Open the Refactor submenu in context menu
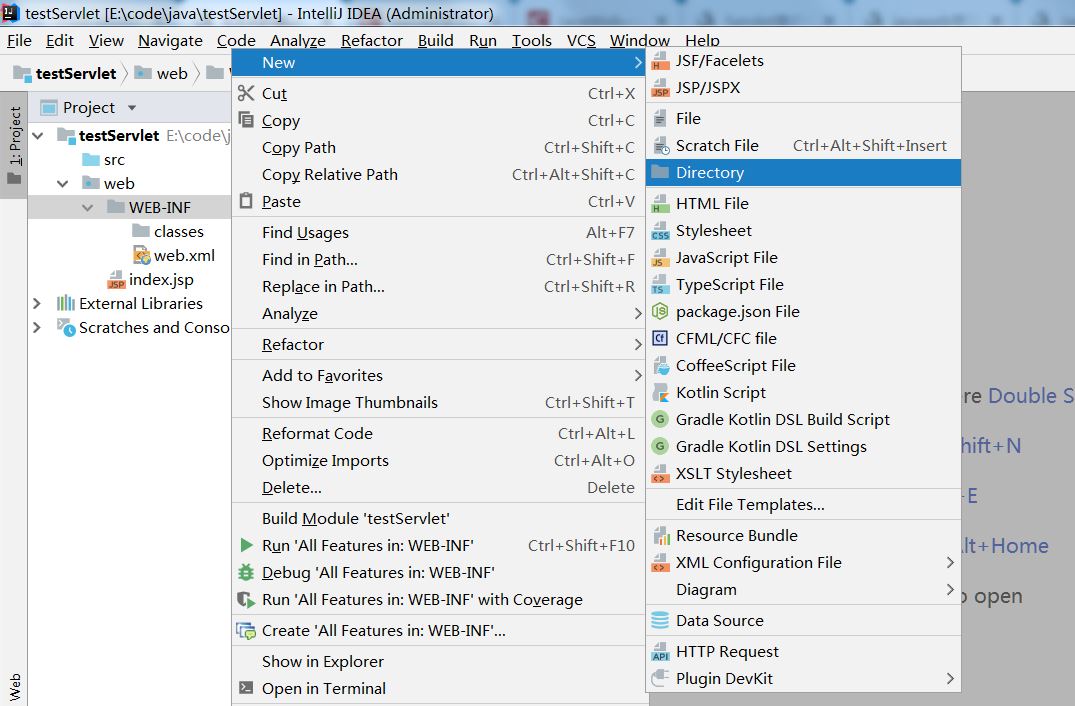This screenshot has width=1075, height=706. [x=439, y=344]
